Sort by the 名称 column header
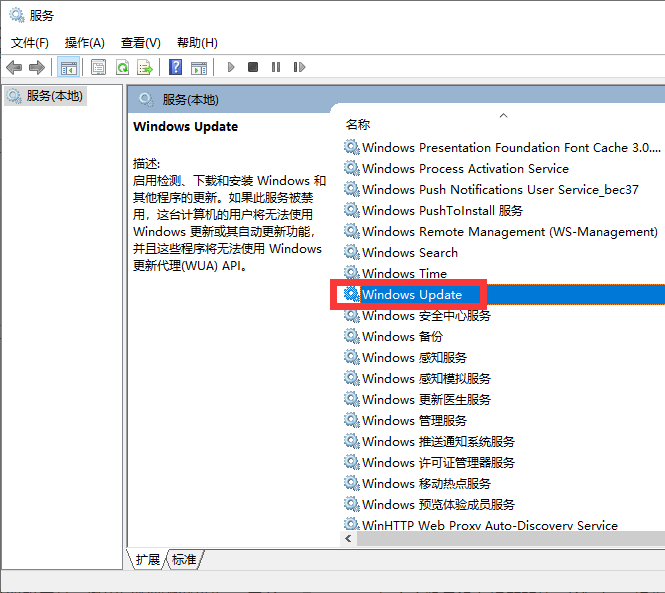Viewport: 665px width, 593px height. 358,124
